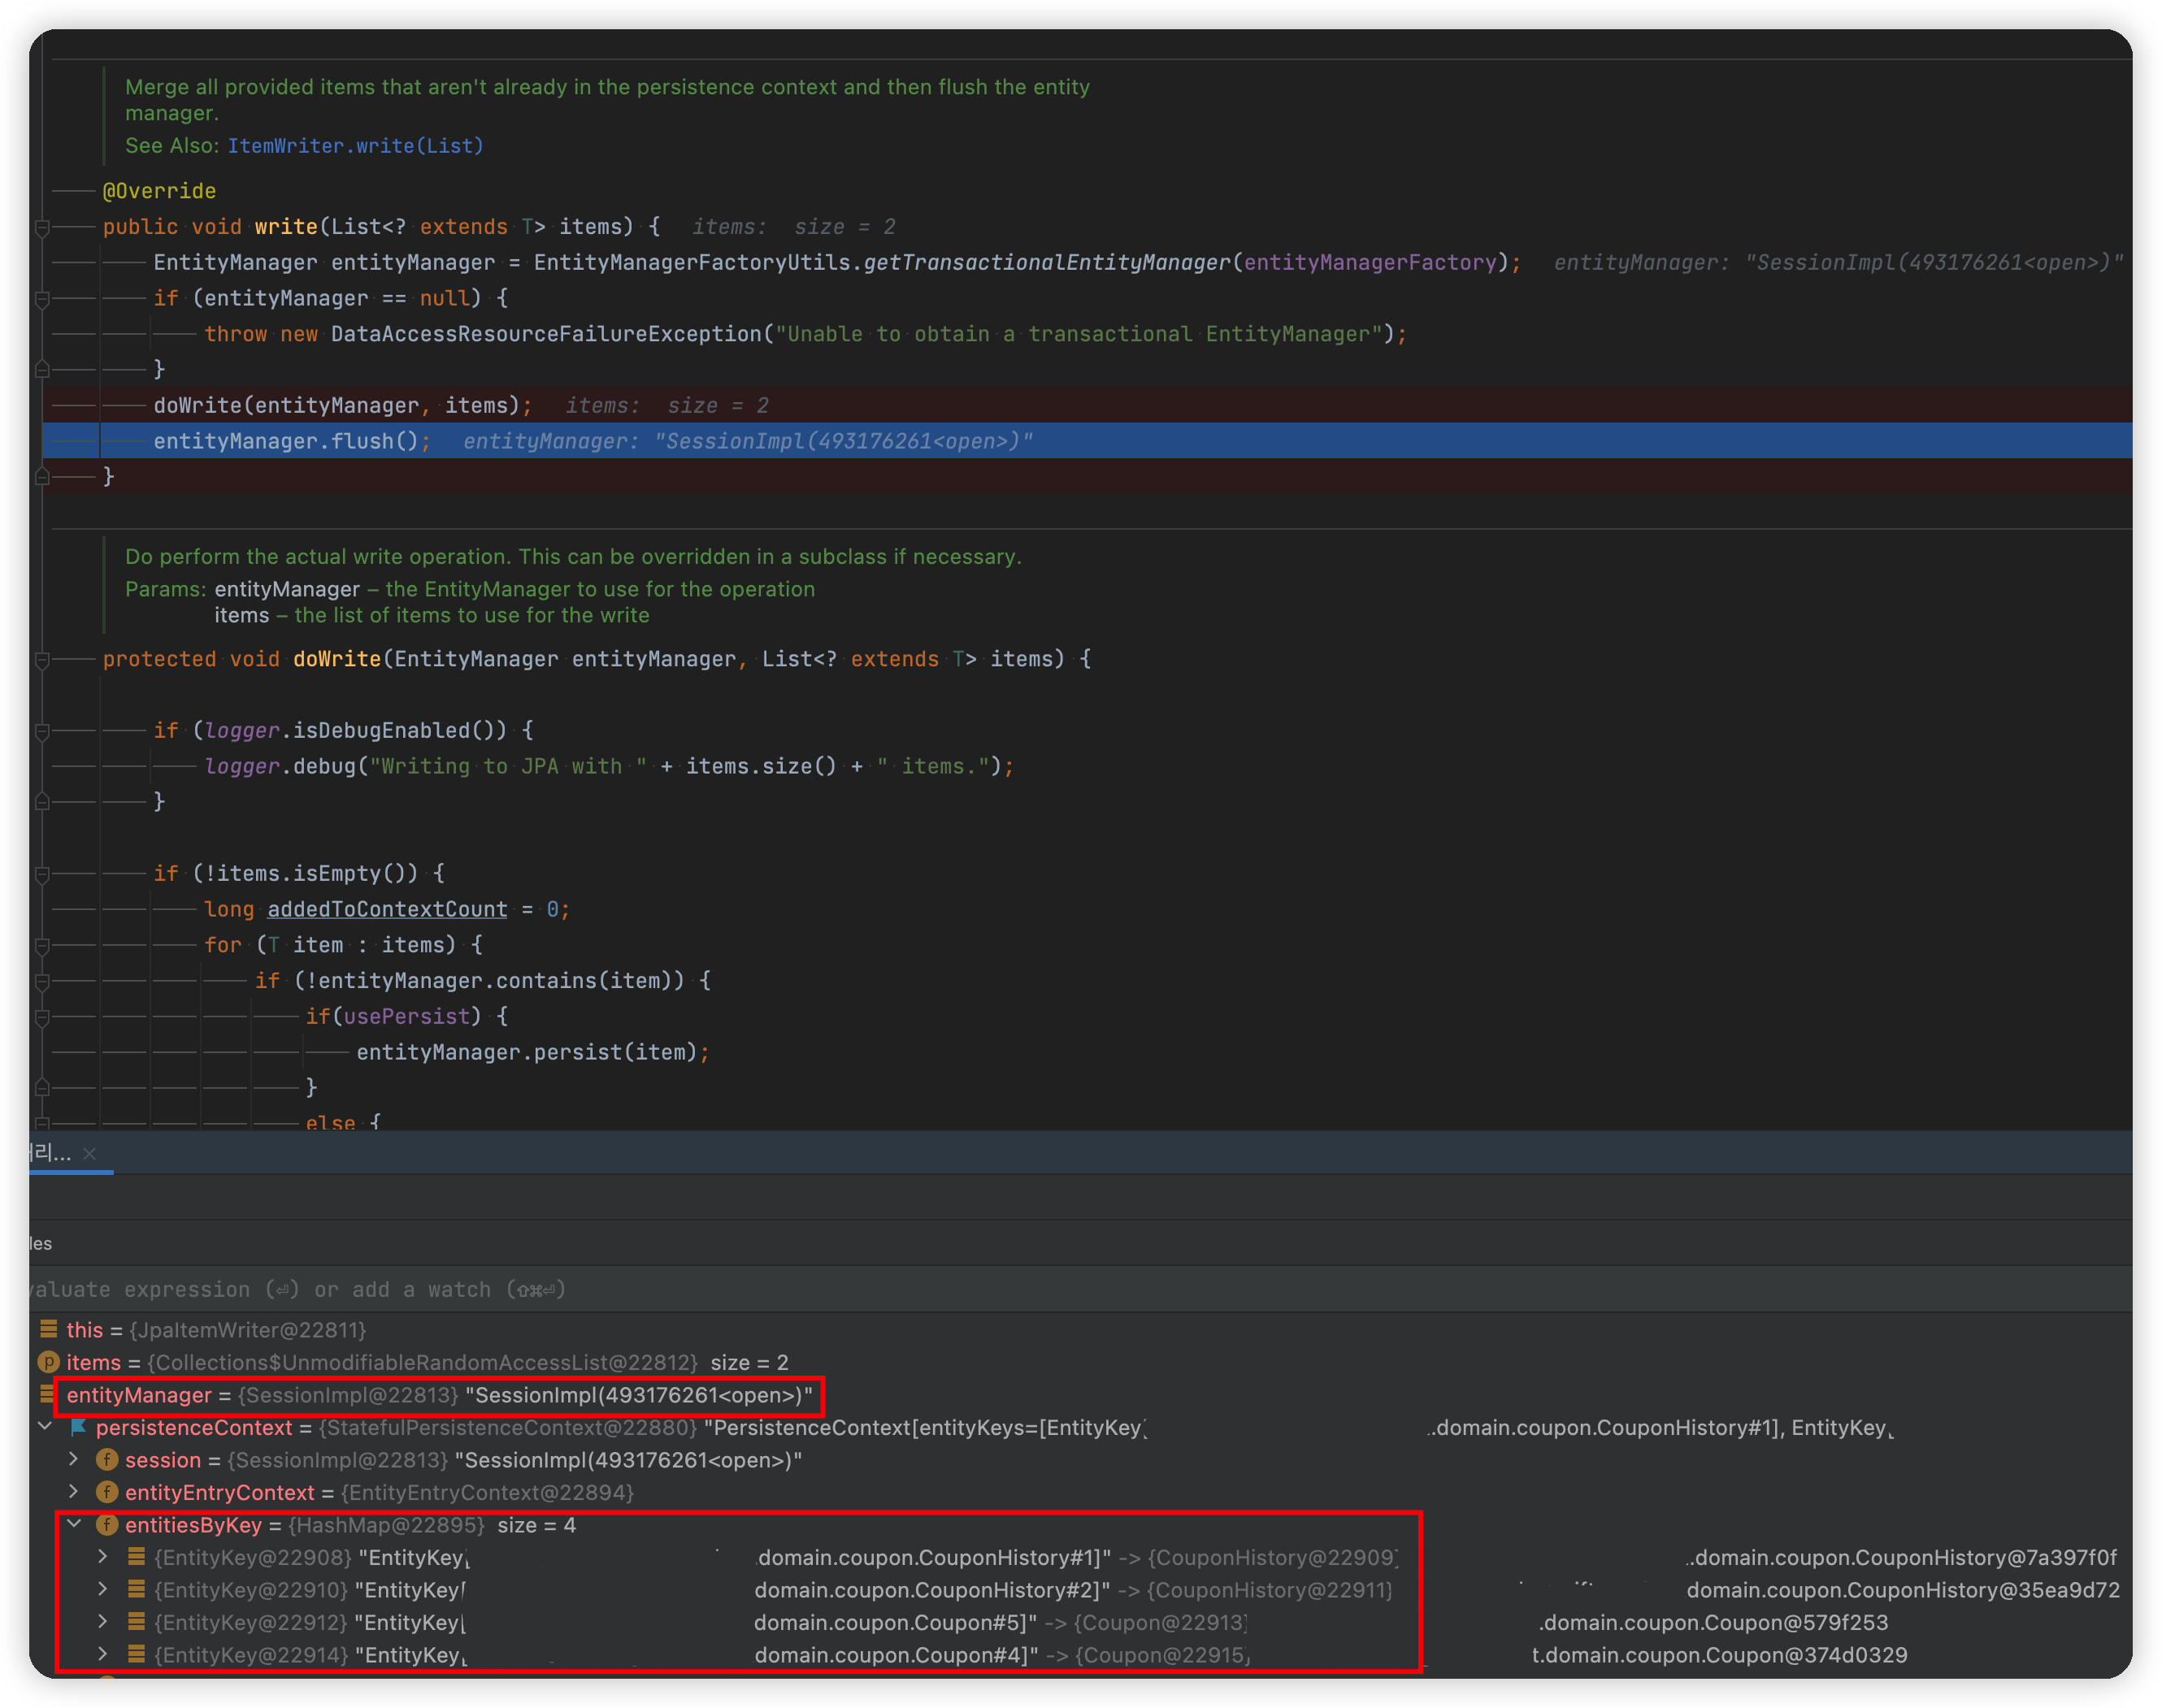Close the debugger session tab
The height and width of the screenshot is (1708, 2162).
click(x=90, y=1154)
